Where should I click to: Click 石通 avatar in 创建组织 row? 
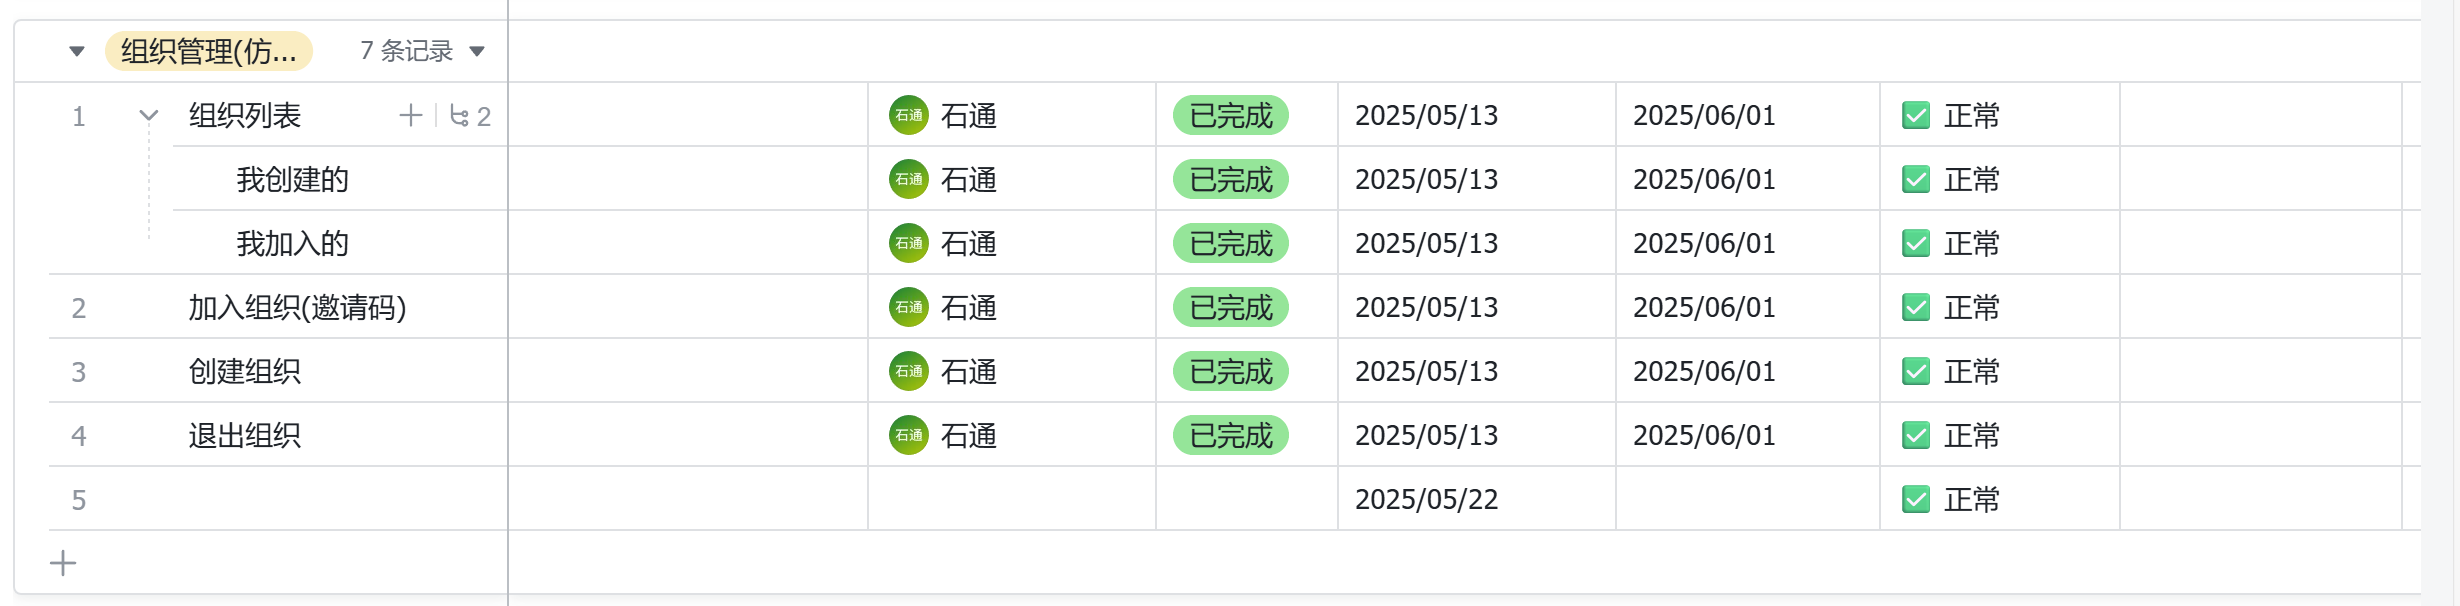coord(909,372)
